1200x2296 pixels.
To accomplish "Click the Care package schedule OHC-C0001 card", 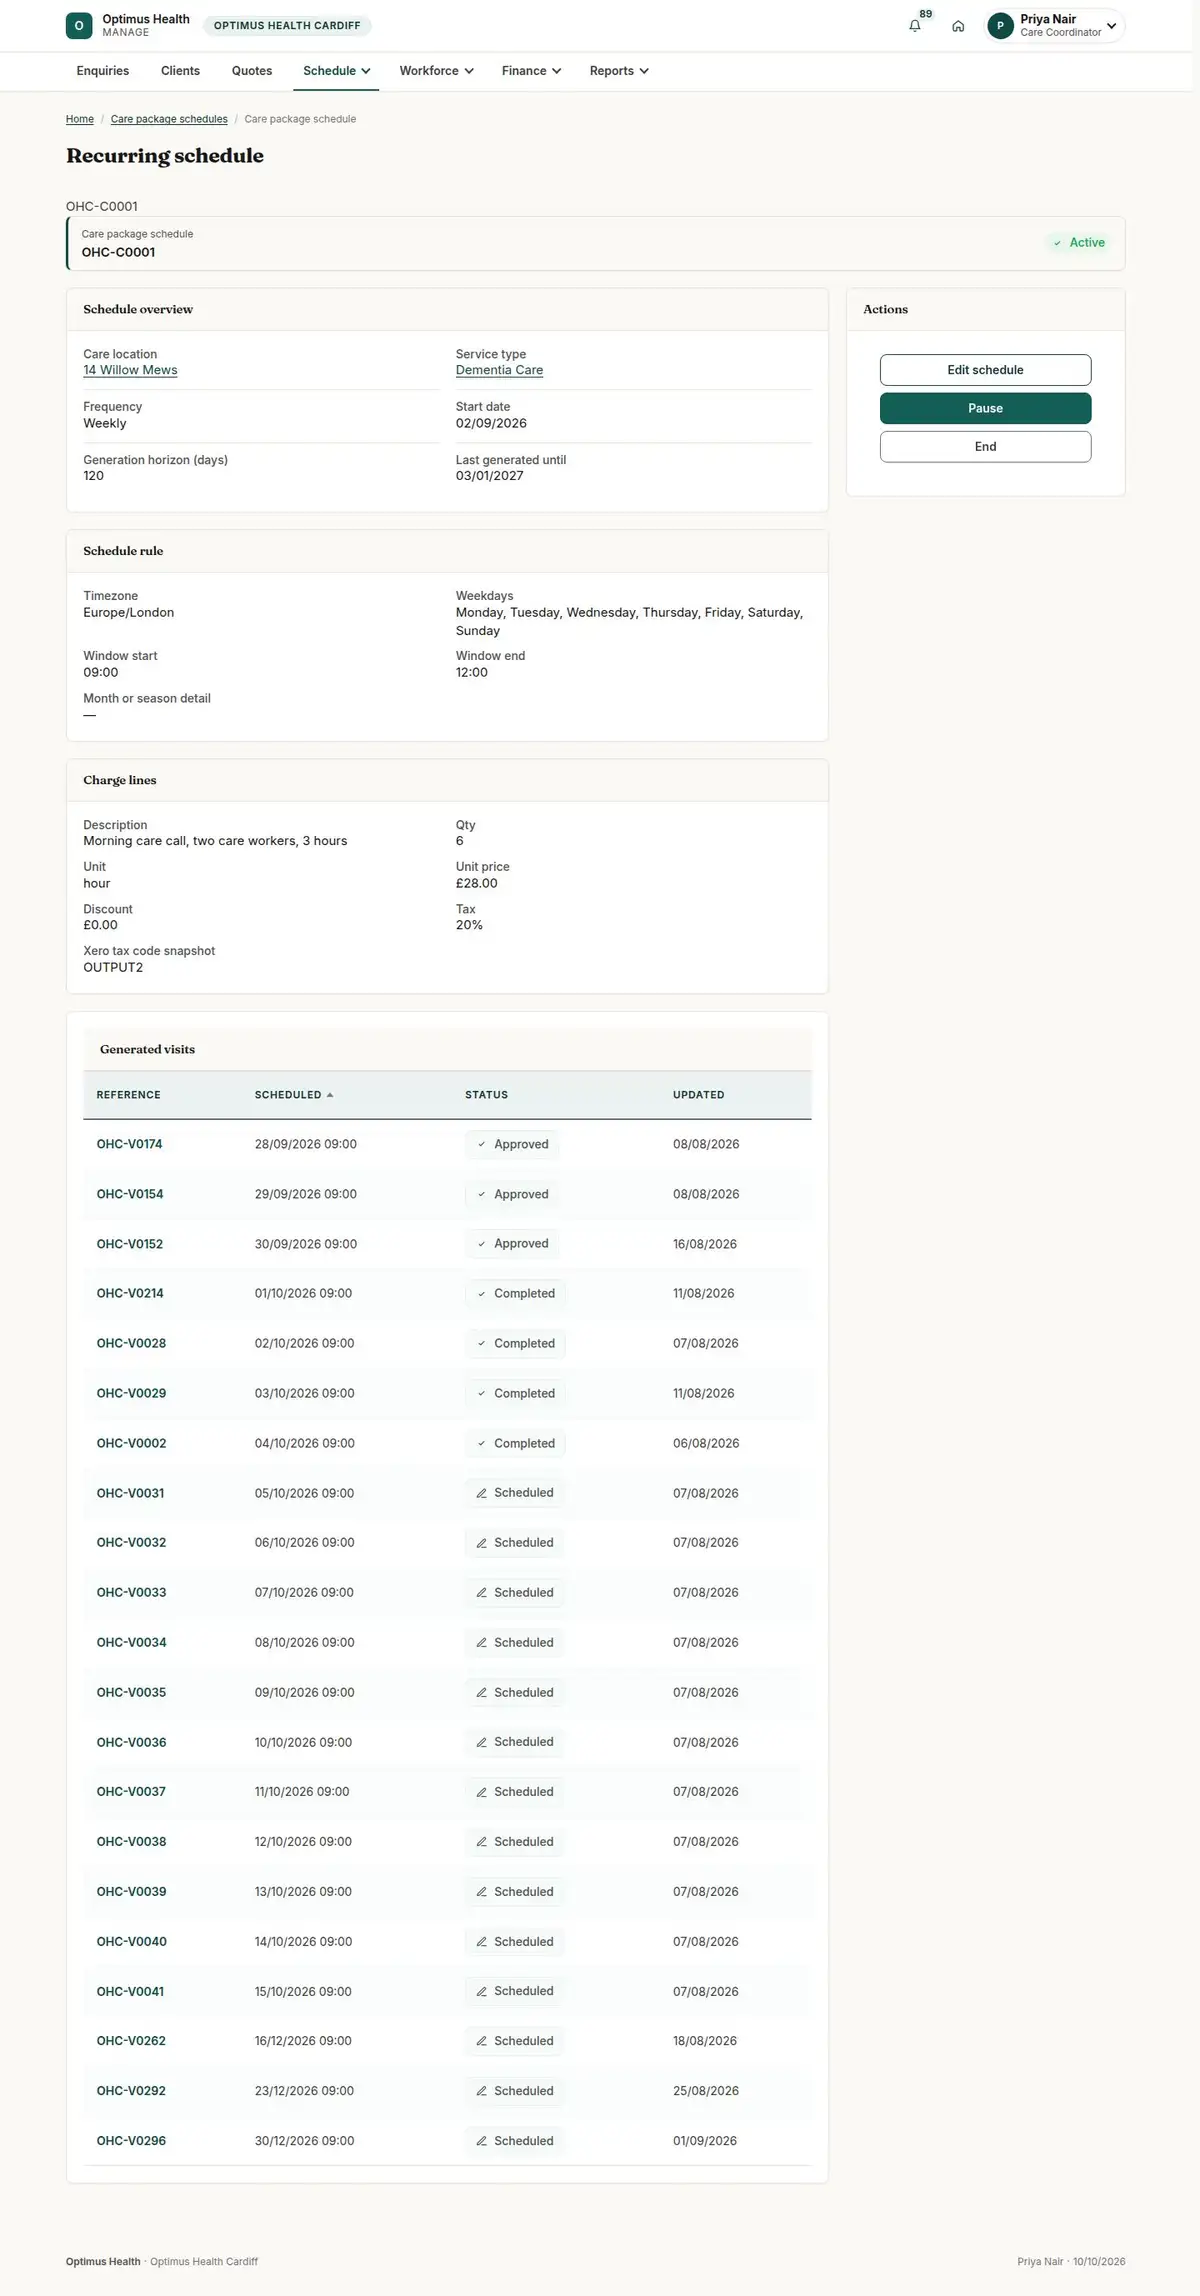I will tap(596, 243).
